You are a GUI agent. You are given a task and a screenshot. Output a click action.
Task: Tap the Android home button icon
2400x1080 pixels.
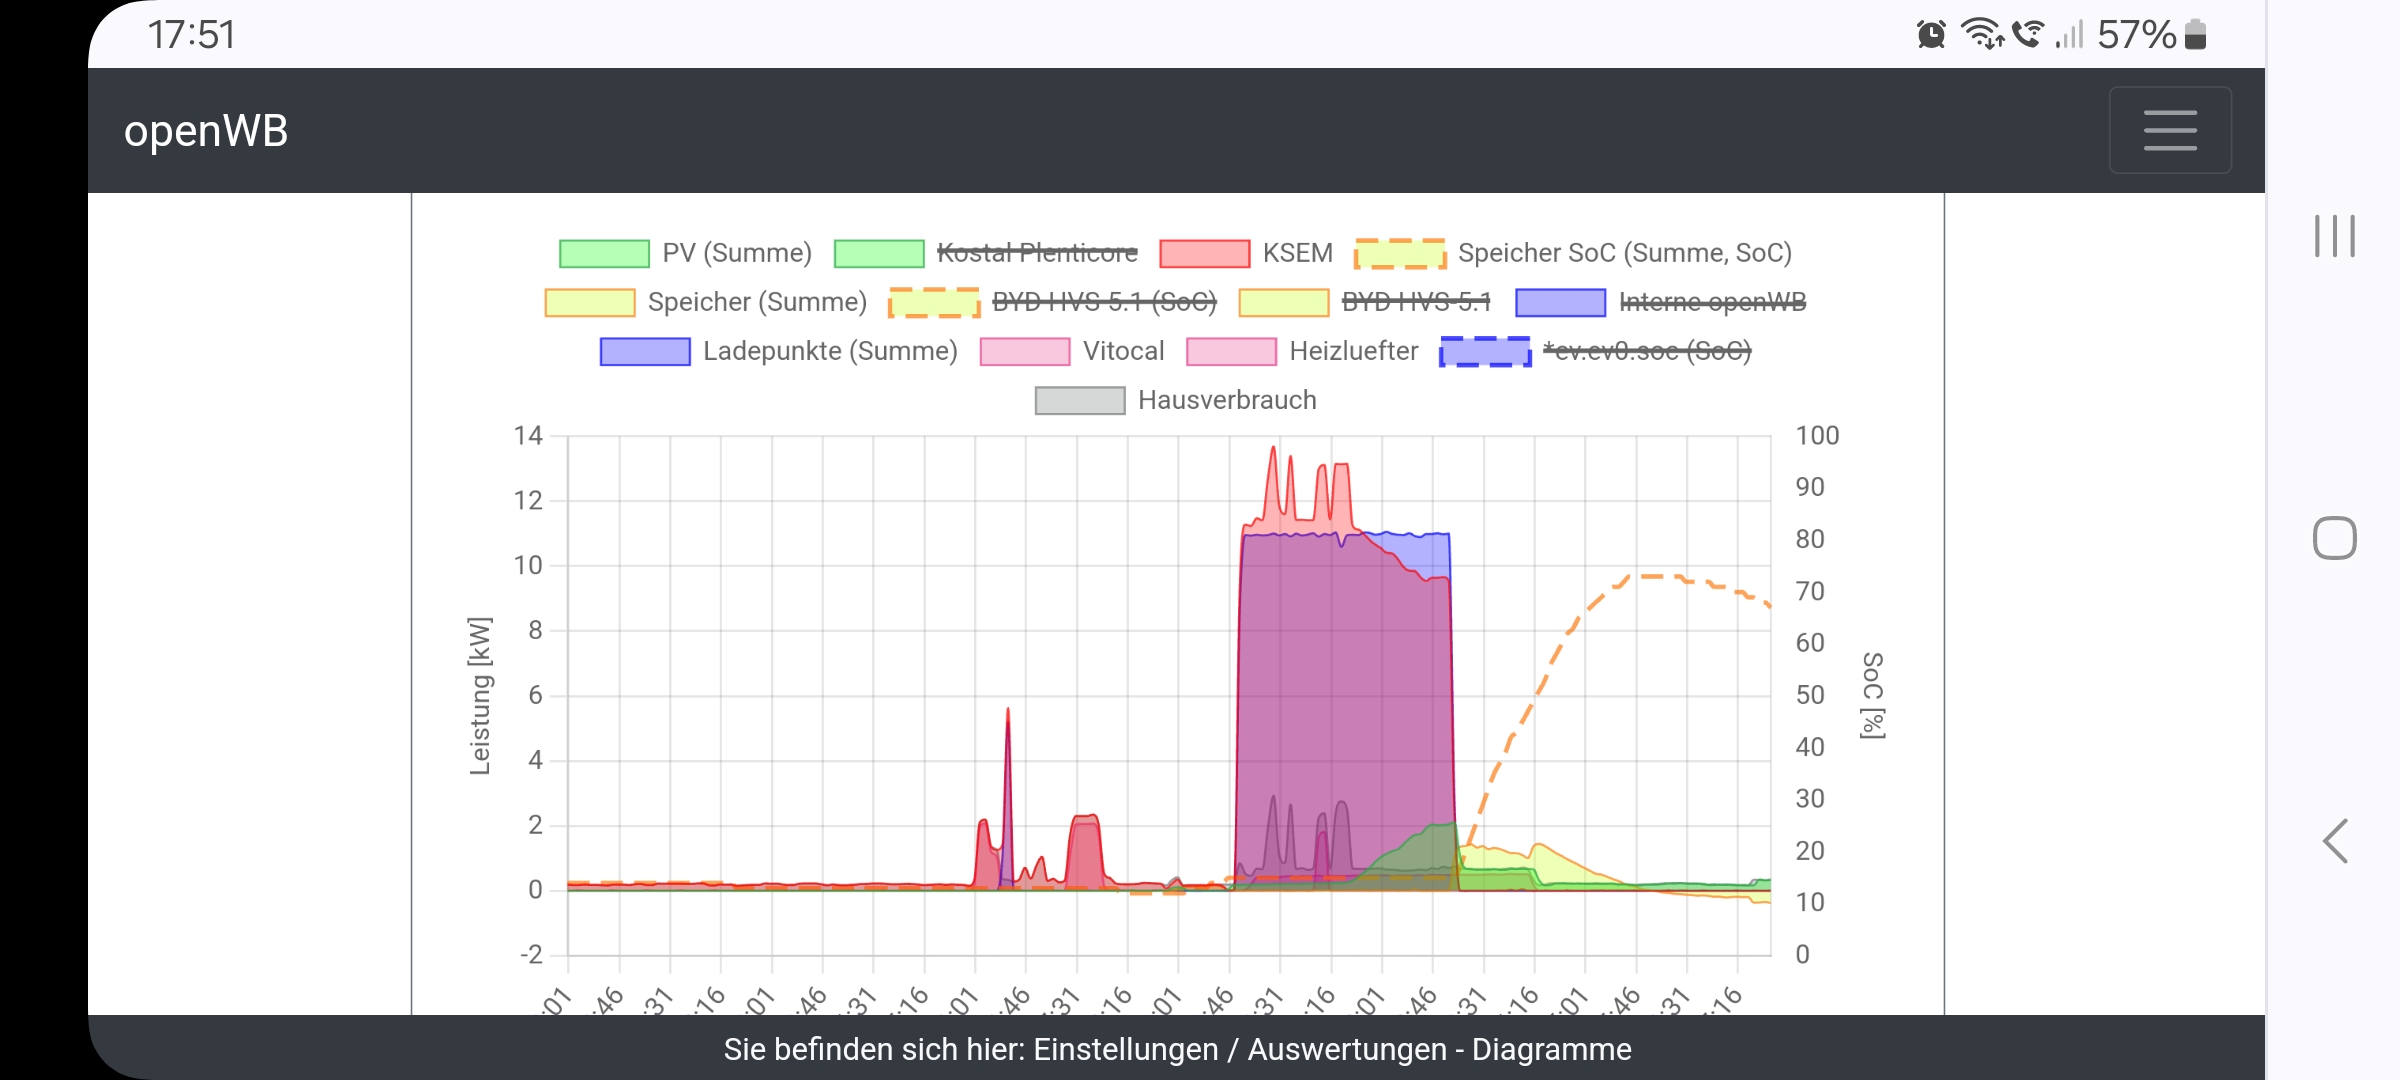[x=2334, y=538]
